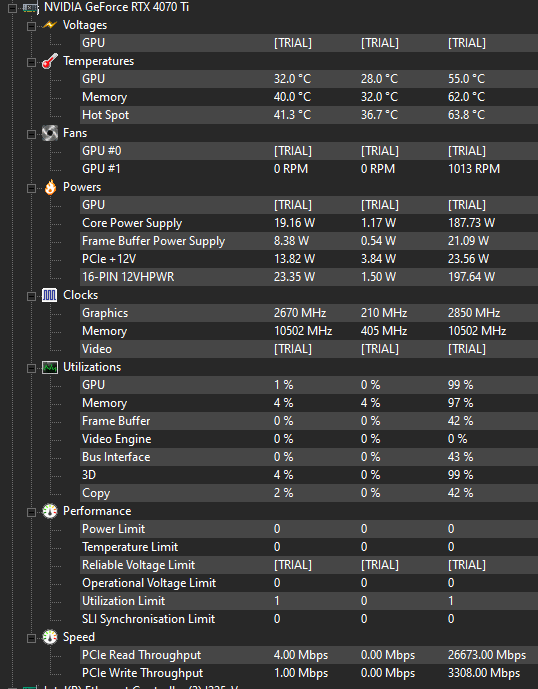Click the NVIDIA GeForce RTX 4070 Ti GPU icon
This screenshot has height=689, width=538.
pyautogui.click(x=30, y=7)
